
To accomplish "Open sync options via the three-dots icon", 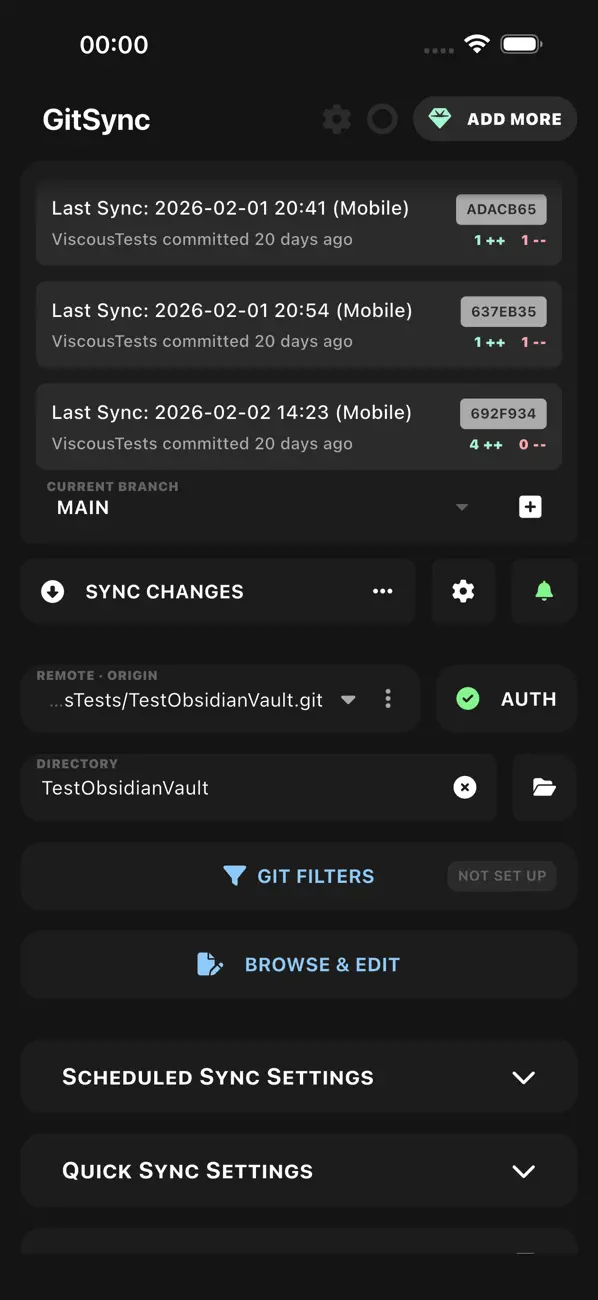I will (383, 592).
